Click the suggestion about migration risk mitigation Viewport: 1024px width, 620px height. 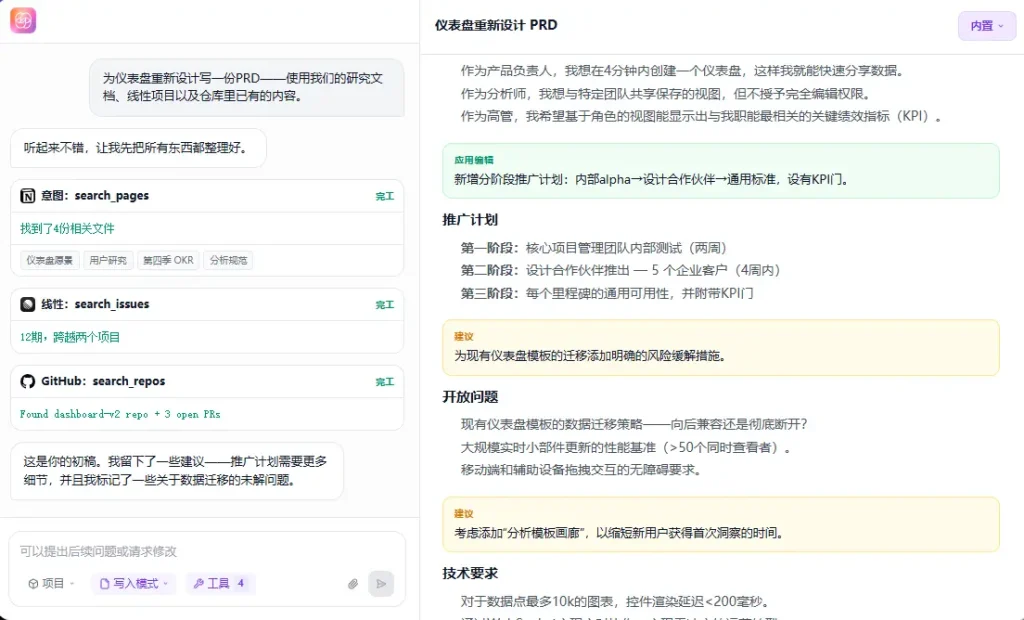(720, 347)
